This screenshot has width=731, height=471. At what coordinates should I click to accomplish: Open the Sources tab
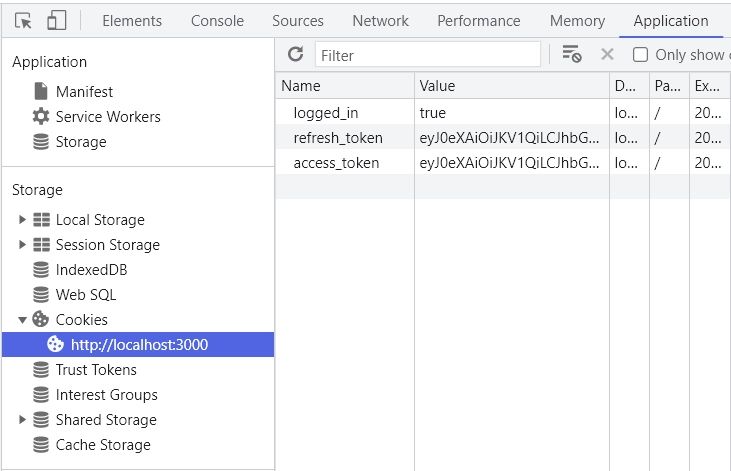[297, 21]
